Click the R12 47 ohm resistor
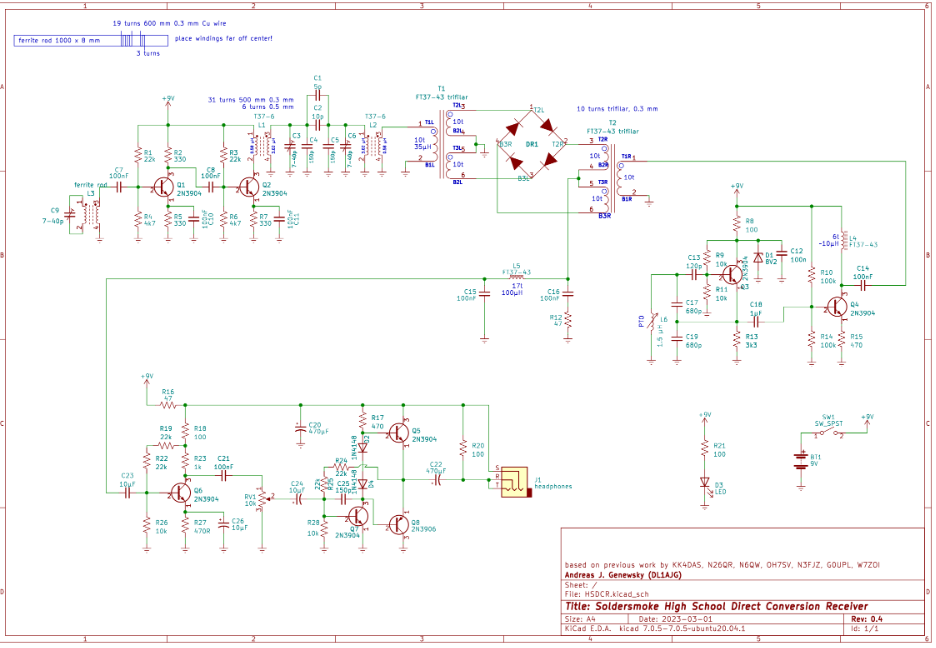 pos(568,320)
